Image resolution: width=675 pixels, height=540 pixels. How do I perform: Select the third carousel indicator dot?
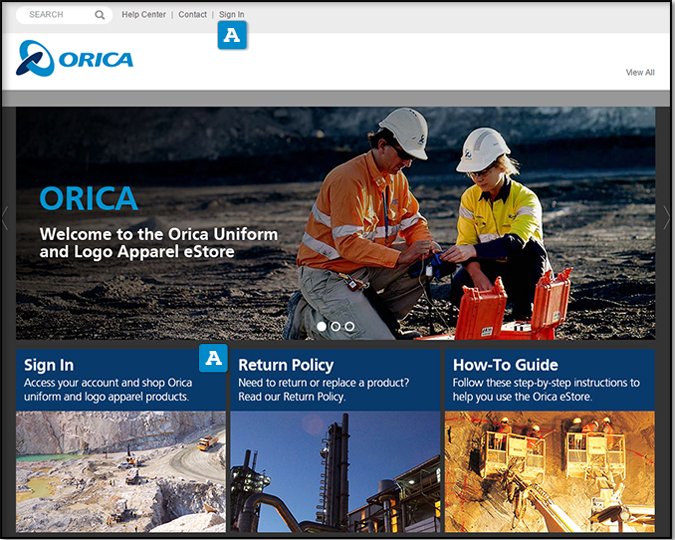[350, 326]
